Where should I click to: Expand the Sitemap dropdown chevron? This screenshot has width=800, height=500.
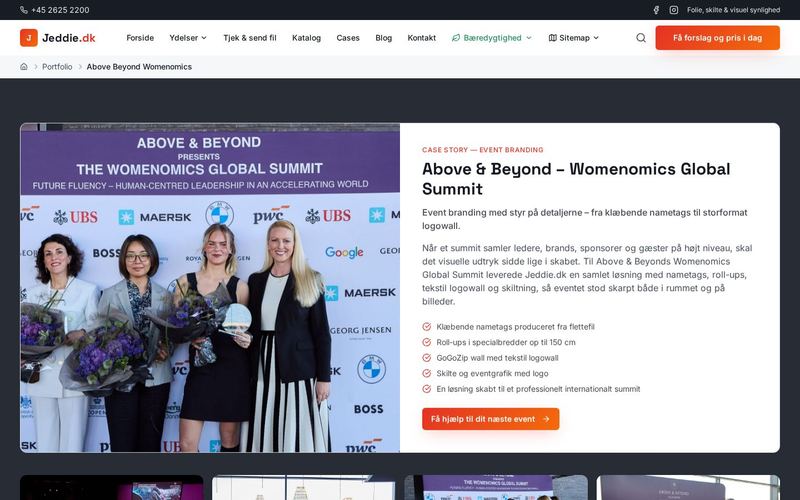(x=596, y=38)
